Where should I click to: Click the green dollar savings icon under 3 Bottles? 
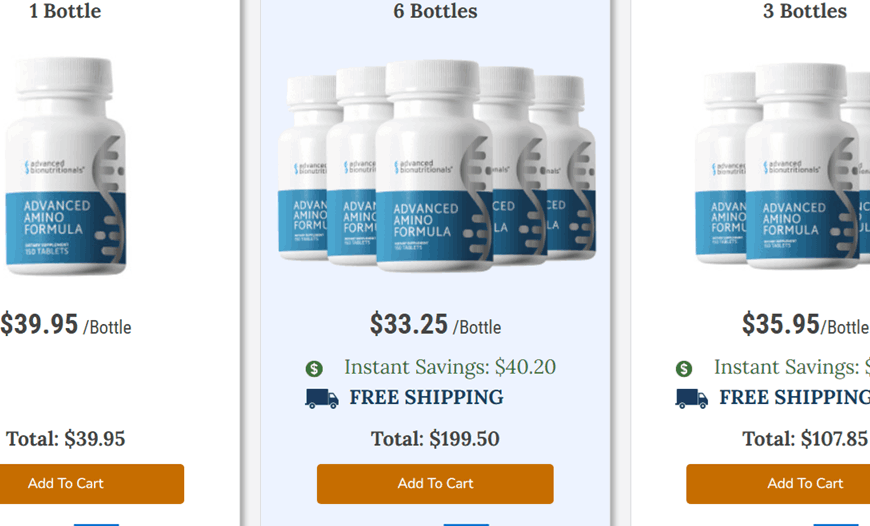click(x=684, y=368)
